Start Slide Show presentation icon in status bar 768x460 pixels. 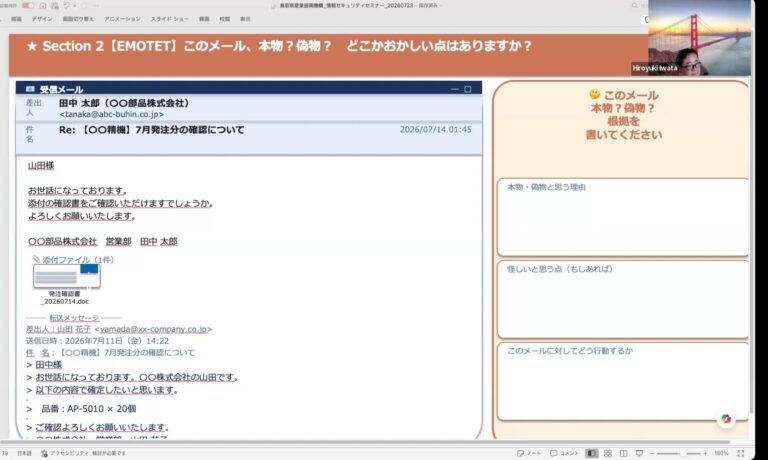[x=639, y=453]
